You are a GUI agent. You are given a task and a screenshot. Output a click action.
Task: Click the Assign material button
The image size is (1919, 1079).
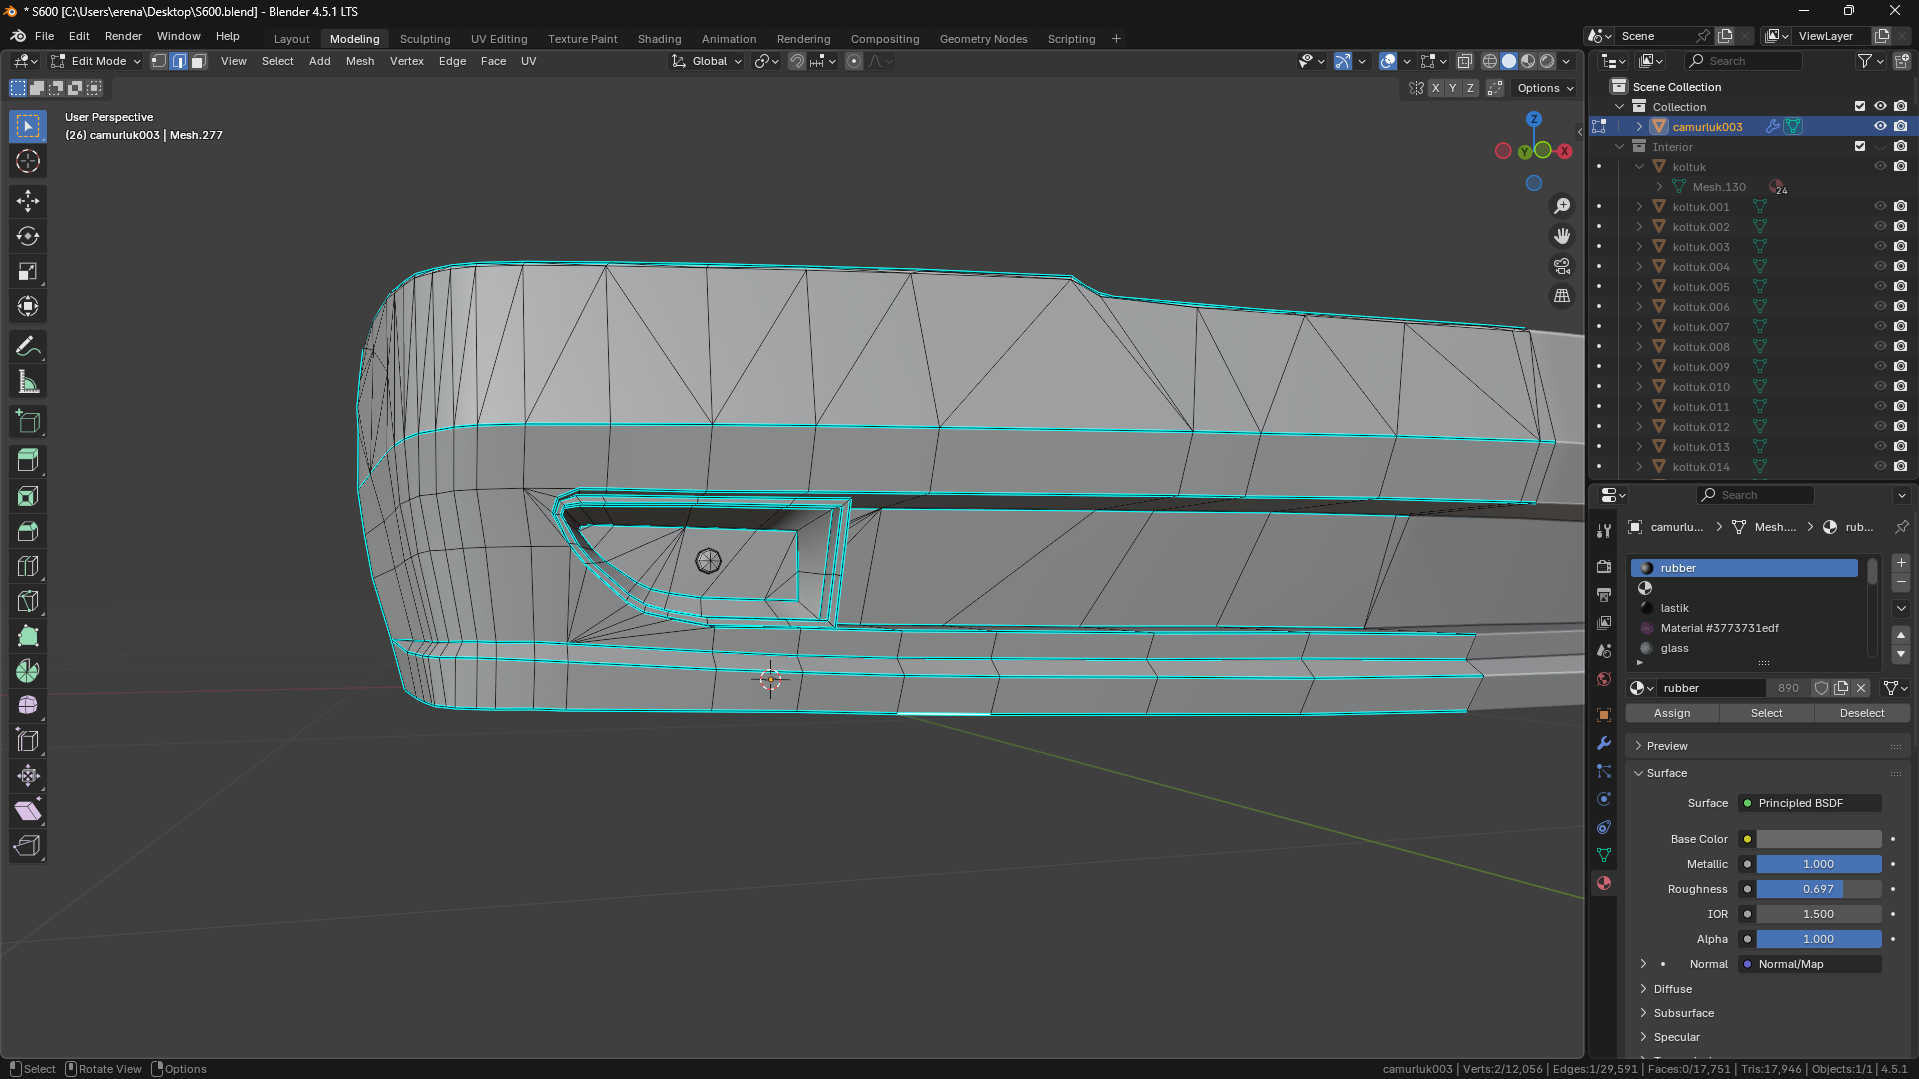coord(1671,713)
